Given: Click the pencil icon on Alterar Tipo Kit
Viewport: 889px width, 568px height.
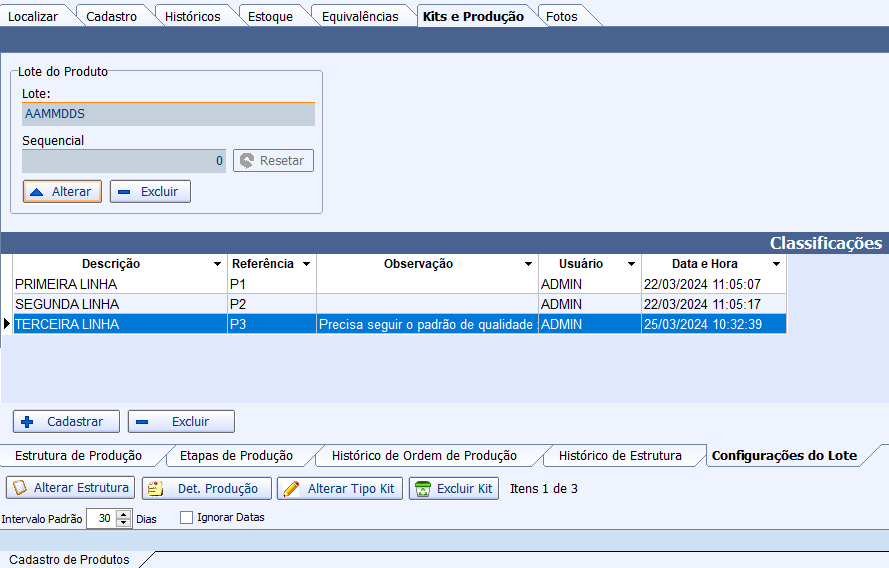Looking at the screenshot, I should 290,489.
